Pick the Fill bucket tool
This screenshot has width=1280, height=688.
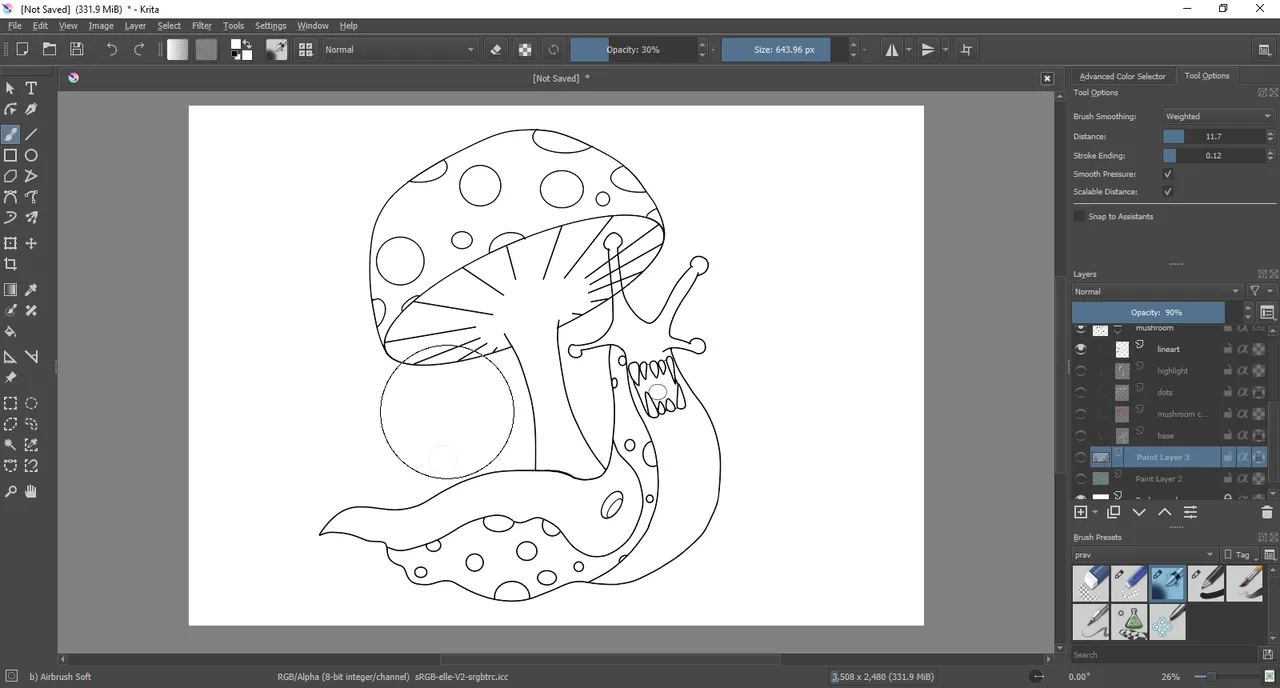[10, 332]
